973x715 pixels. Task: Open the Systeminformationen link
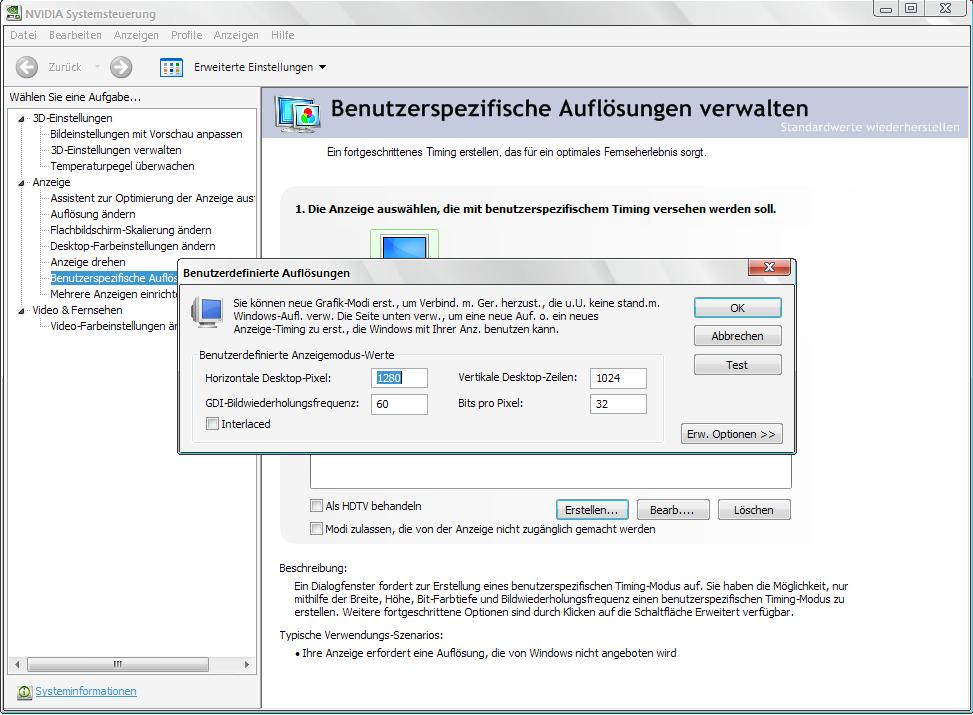click(86, 691)
